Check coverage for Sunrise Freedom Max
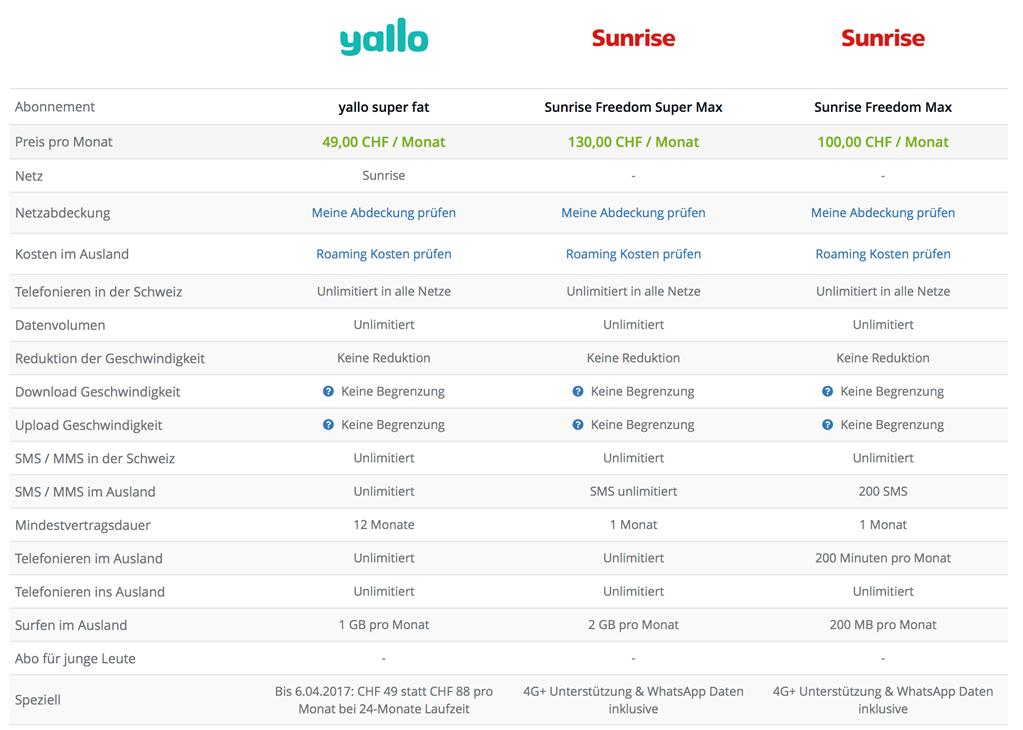The height and width of the screenshot is (730, 1023). point(883,213)
